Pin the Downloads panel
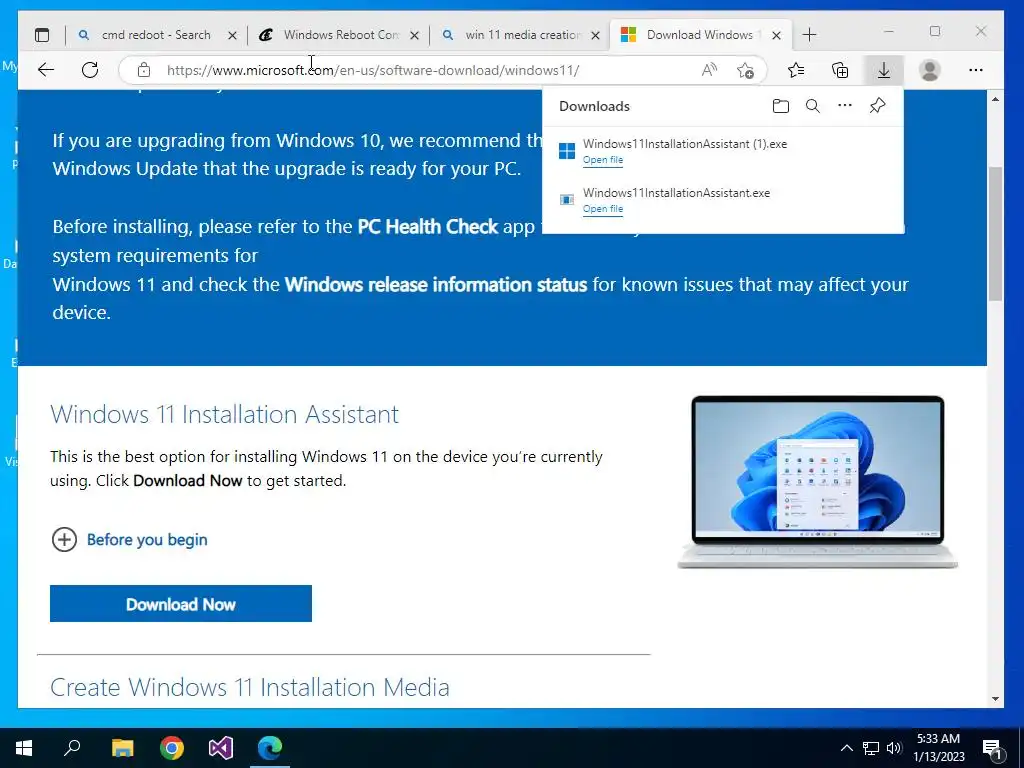The height and width of the screenshot is (768, 1024). [878, 106]
